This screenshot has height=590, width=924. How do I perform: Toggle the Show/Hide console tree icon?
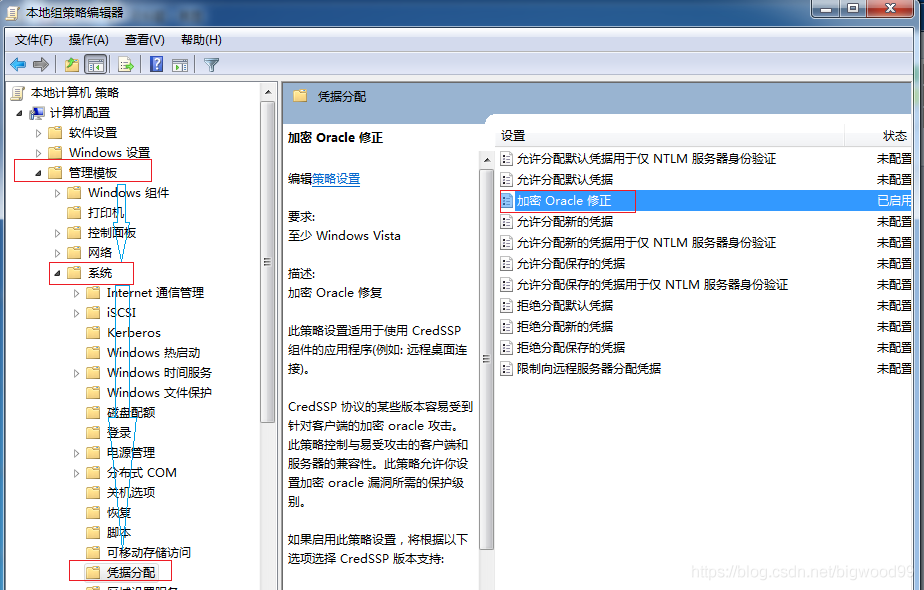[95, 64]
